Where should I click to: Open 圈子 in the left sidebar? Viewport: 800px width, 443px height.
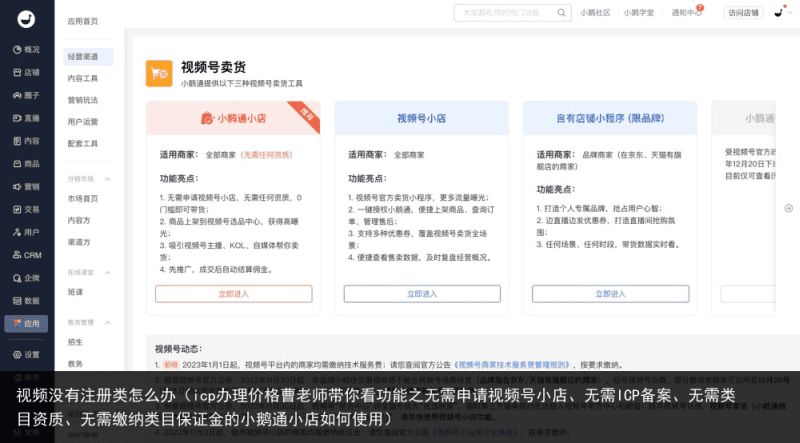pos(26,95)
